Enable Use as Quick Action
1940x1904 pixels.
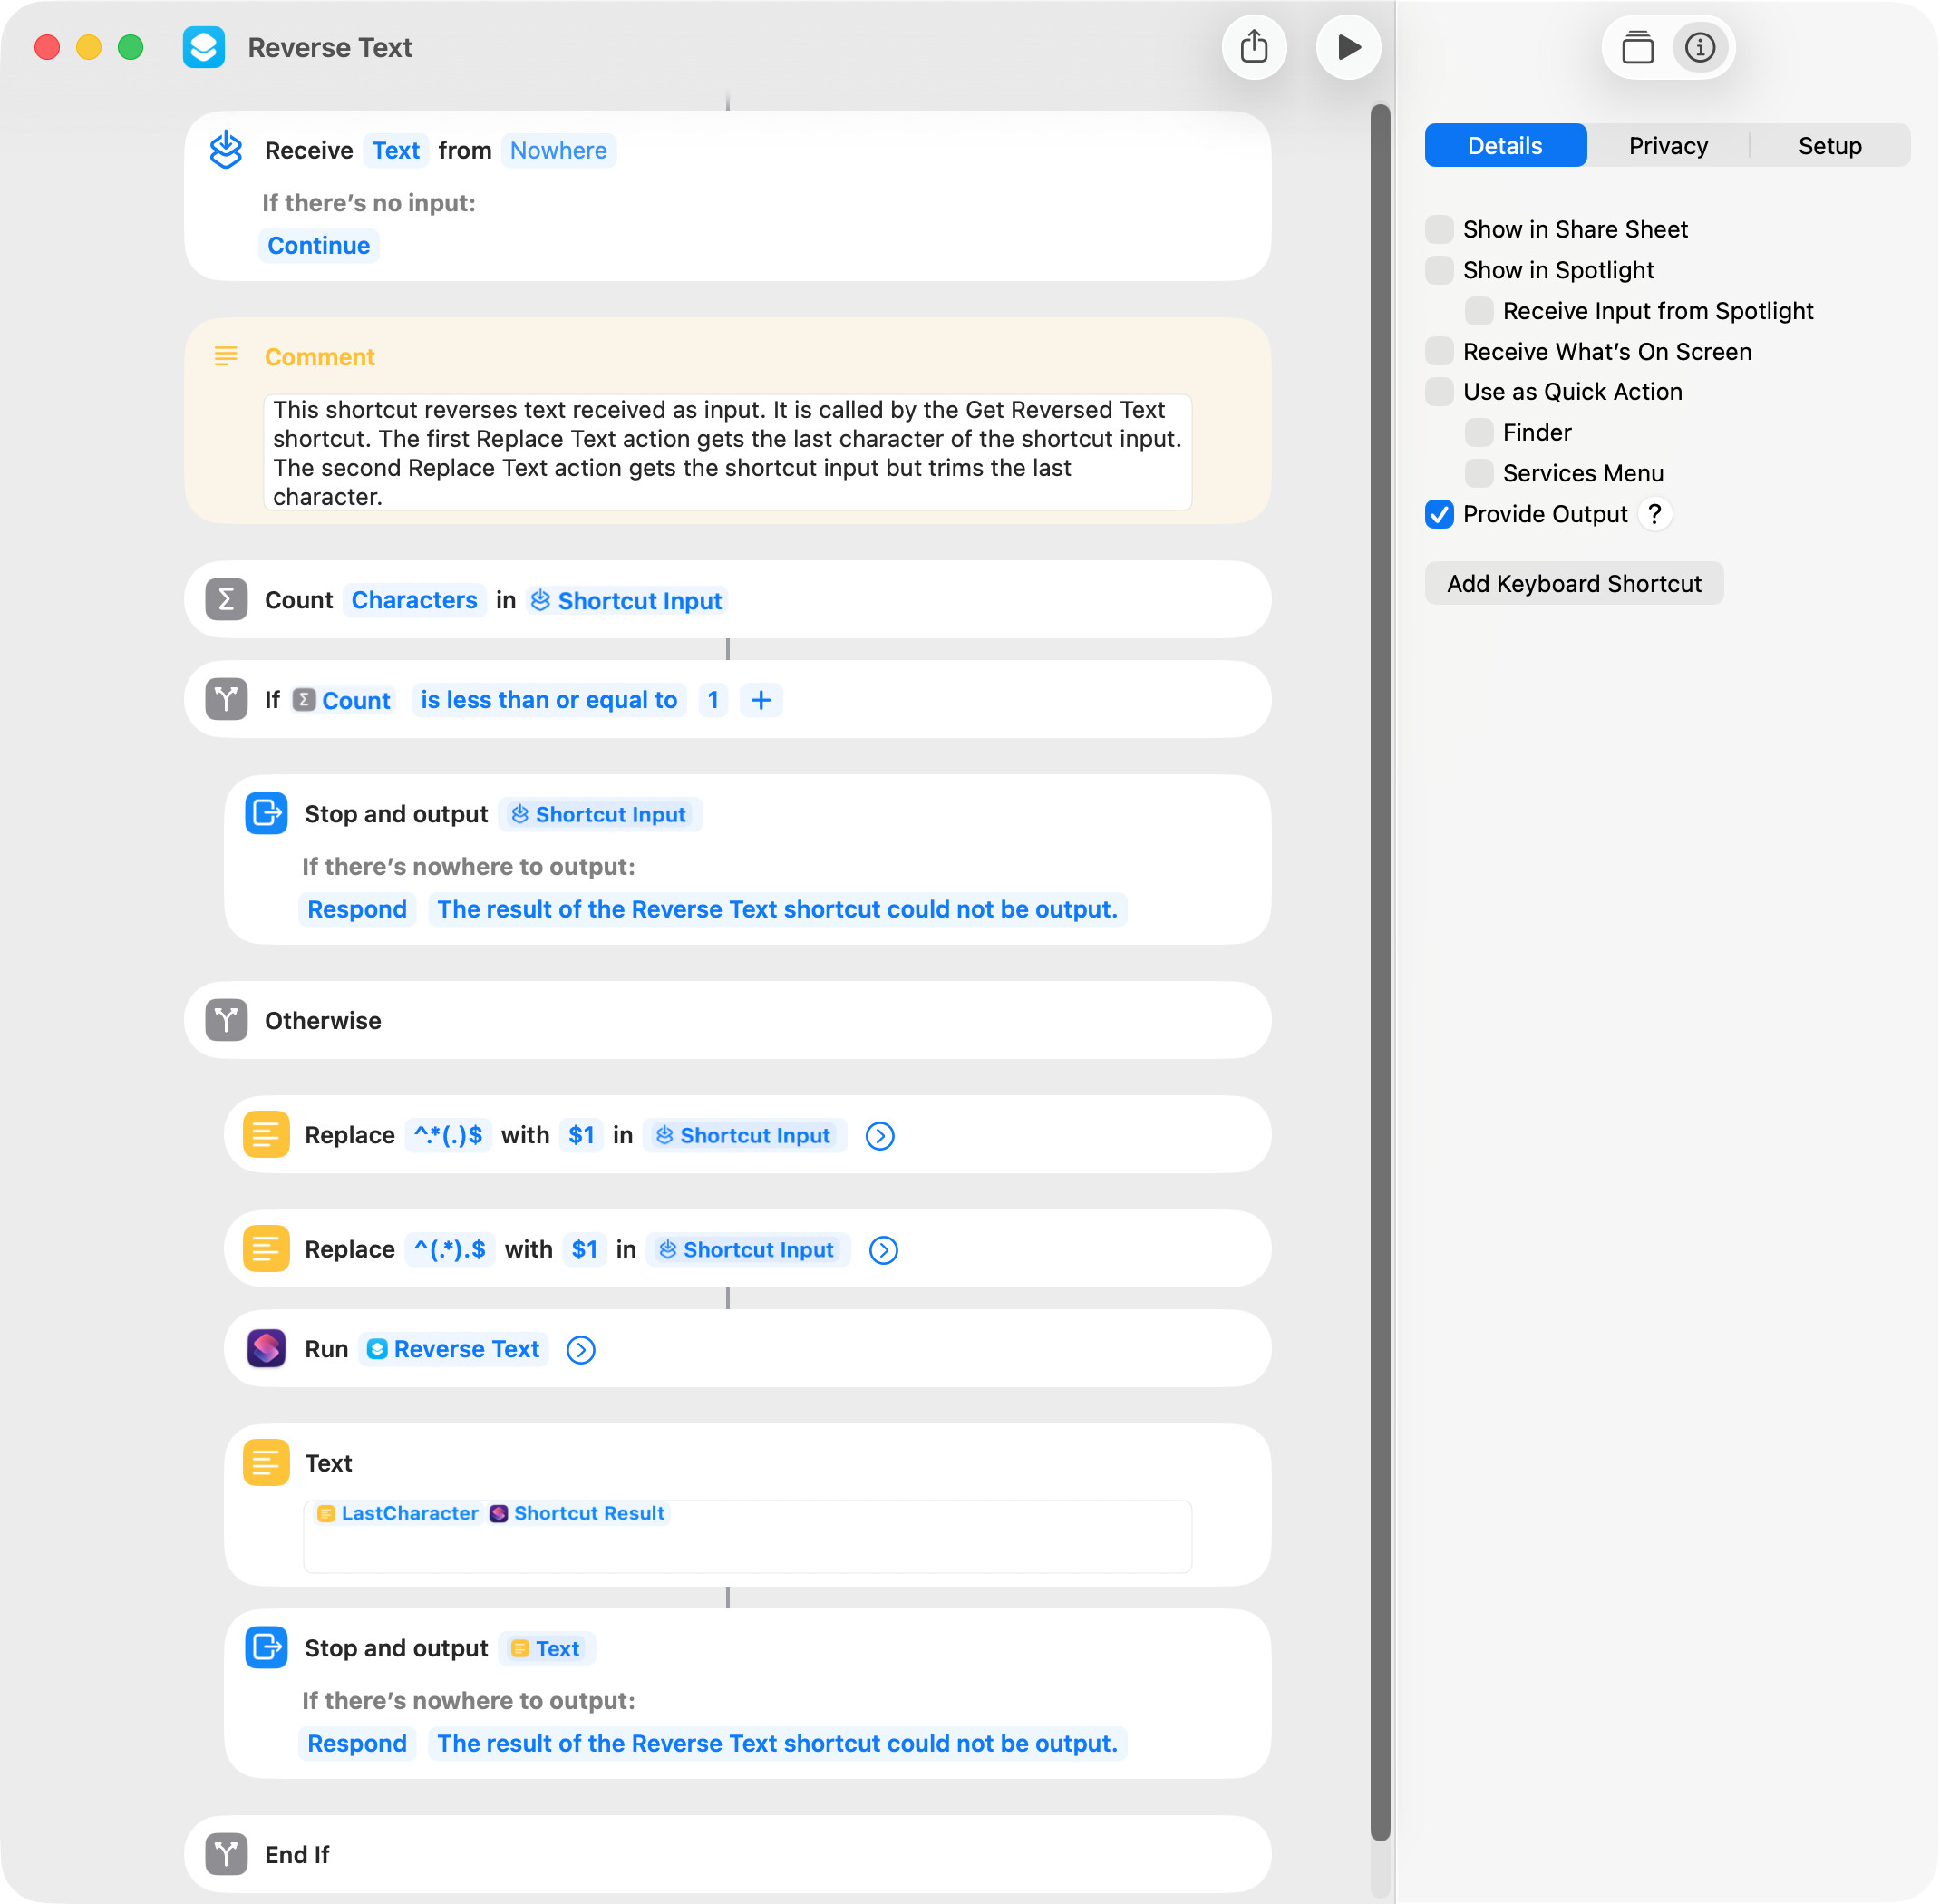tap(1439, 392)
